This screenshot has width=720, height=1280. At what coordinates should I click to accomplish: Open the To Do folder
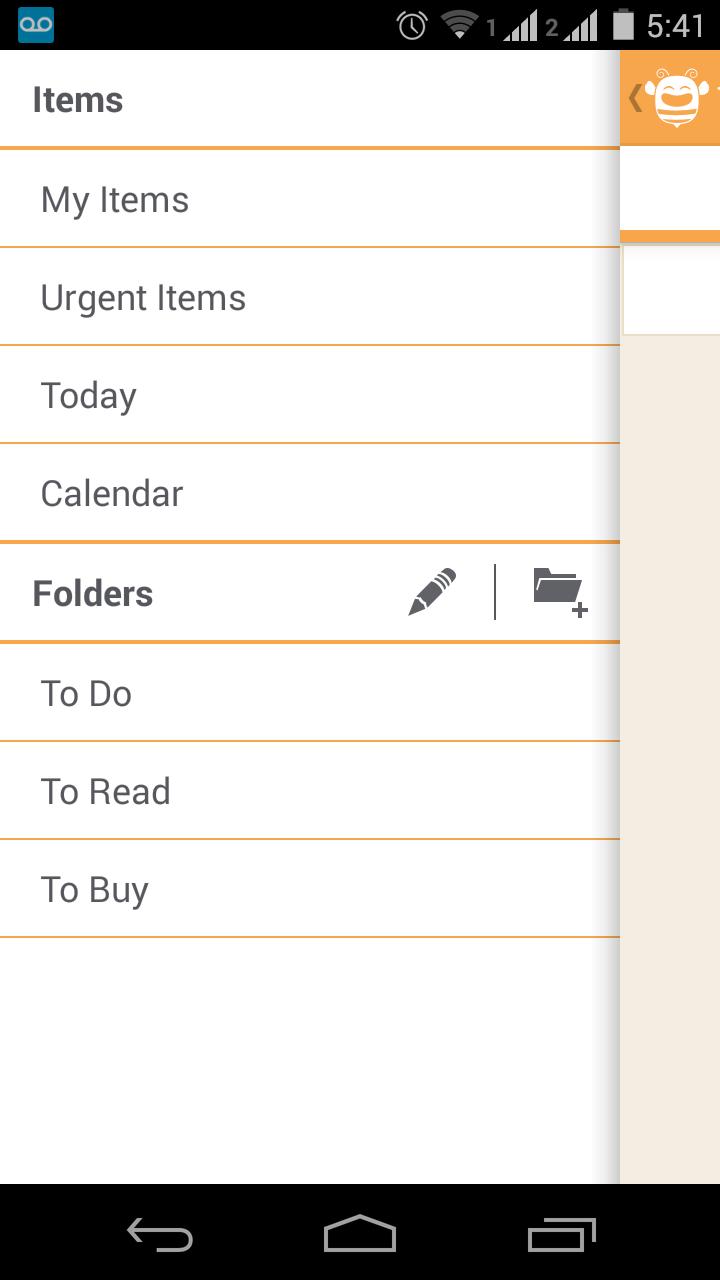coord(86,694)
